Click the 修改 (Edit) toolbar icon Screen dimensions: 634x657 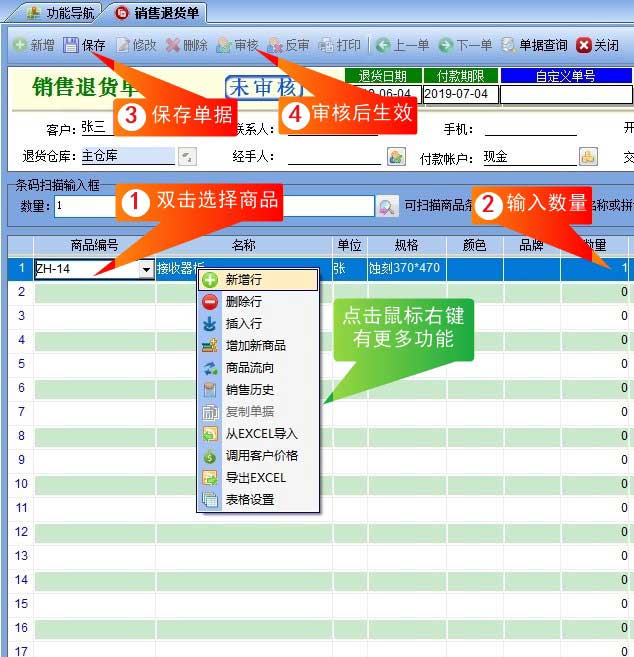[x=122, y=45]
